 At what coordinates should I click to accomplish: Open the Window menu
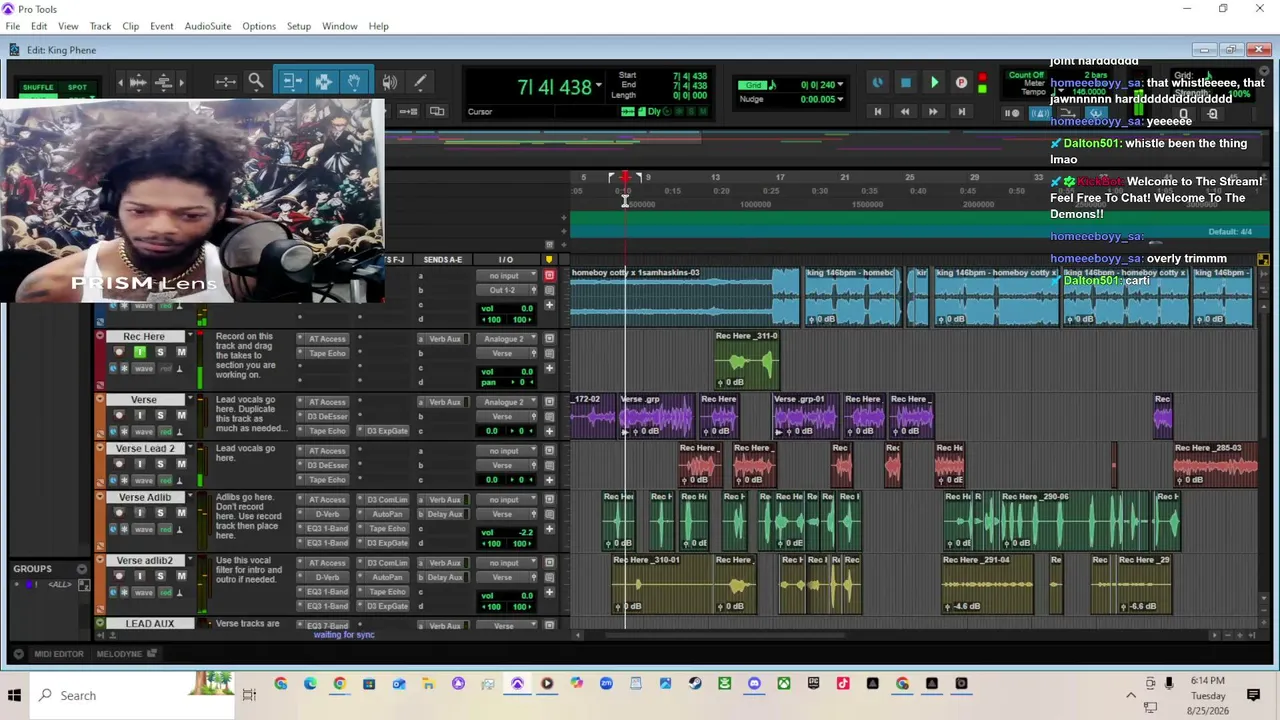[340, 26]
